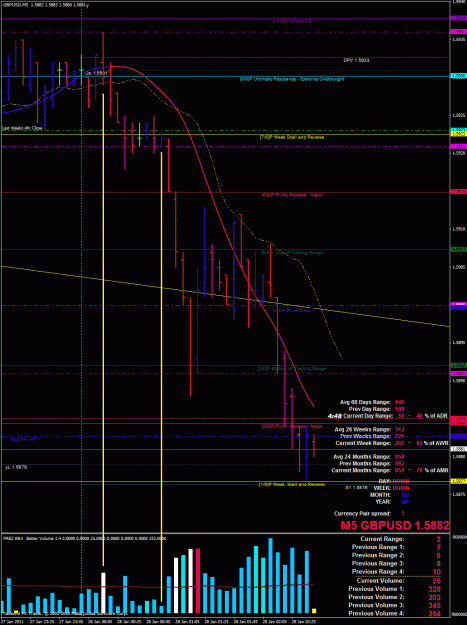
Task: Select the Avg 24 Months Range label
Action: coord(361,456)
